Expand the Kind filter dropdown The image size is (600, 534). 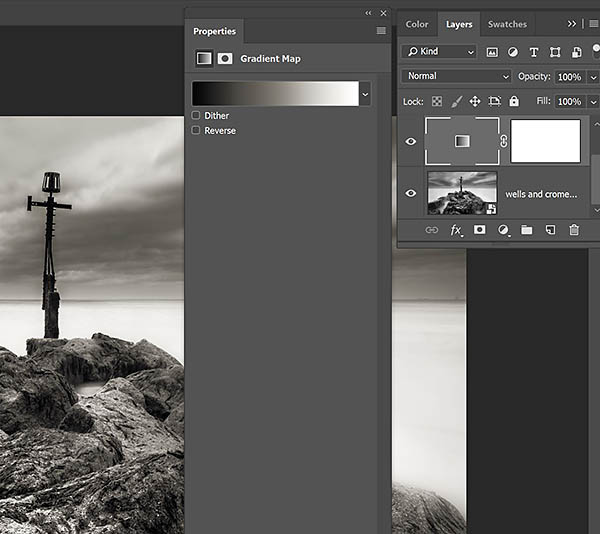[x=440, y=52]
